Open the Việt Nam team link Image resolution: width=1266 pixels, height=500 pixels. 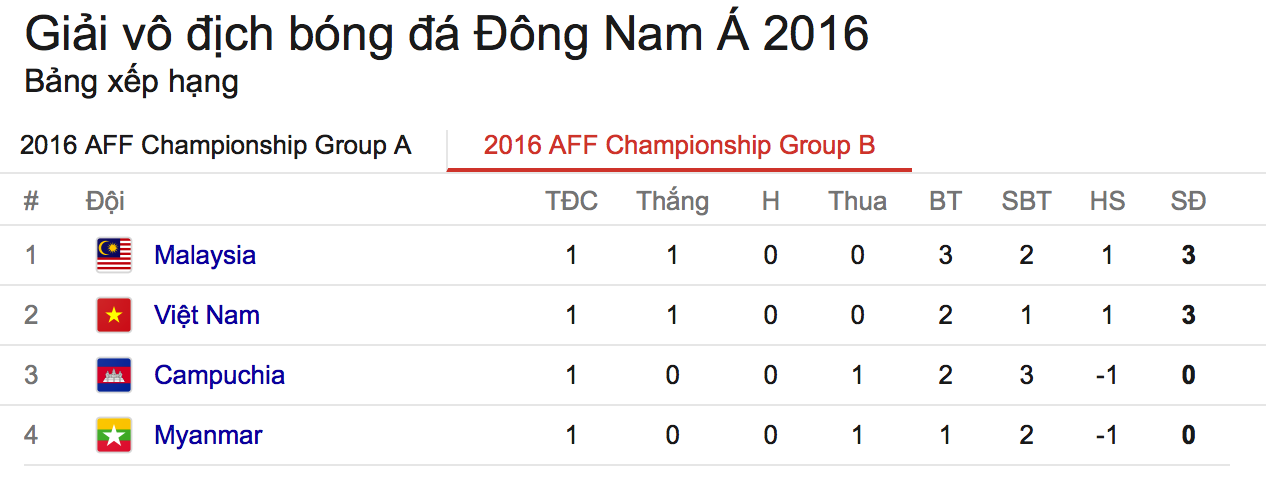pos(207,315)
